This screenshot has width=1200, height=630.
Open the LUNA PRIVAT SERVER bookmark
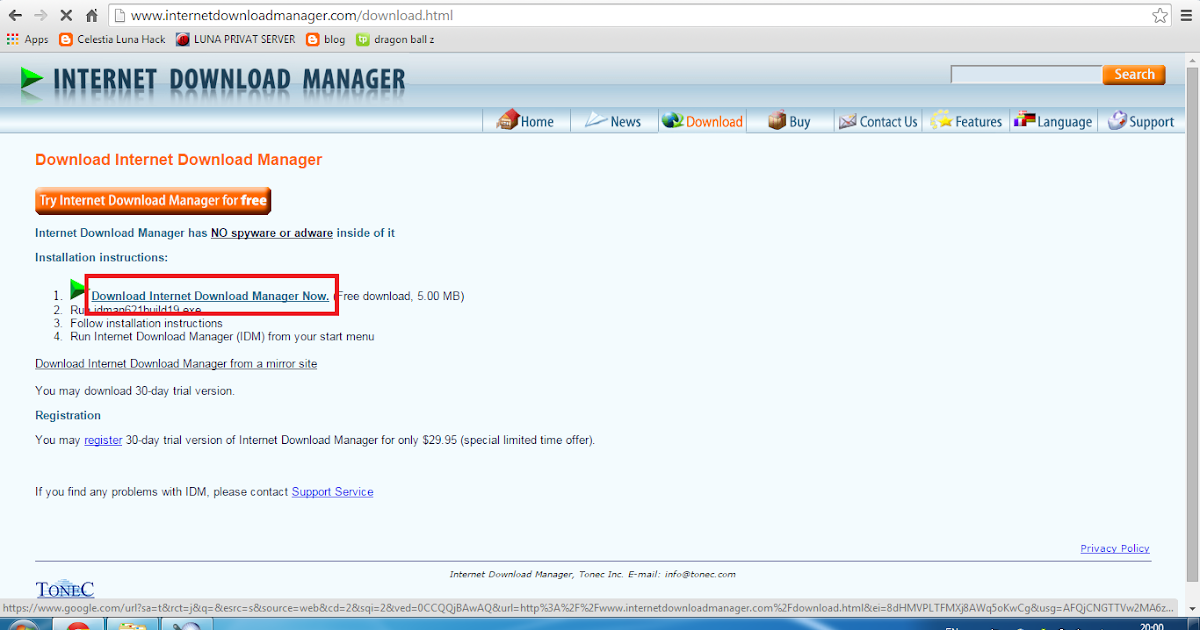[x=236, y=40]
